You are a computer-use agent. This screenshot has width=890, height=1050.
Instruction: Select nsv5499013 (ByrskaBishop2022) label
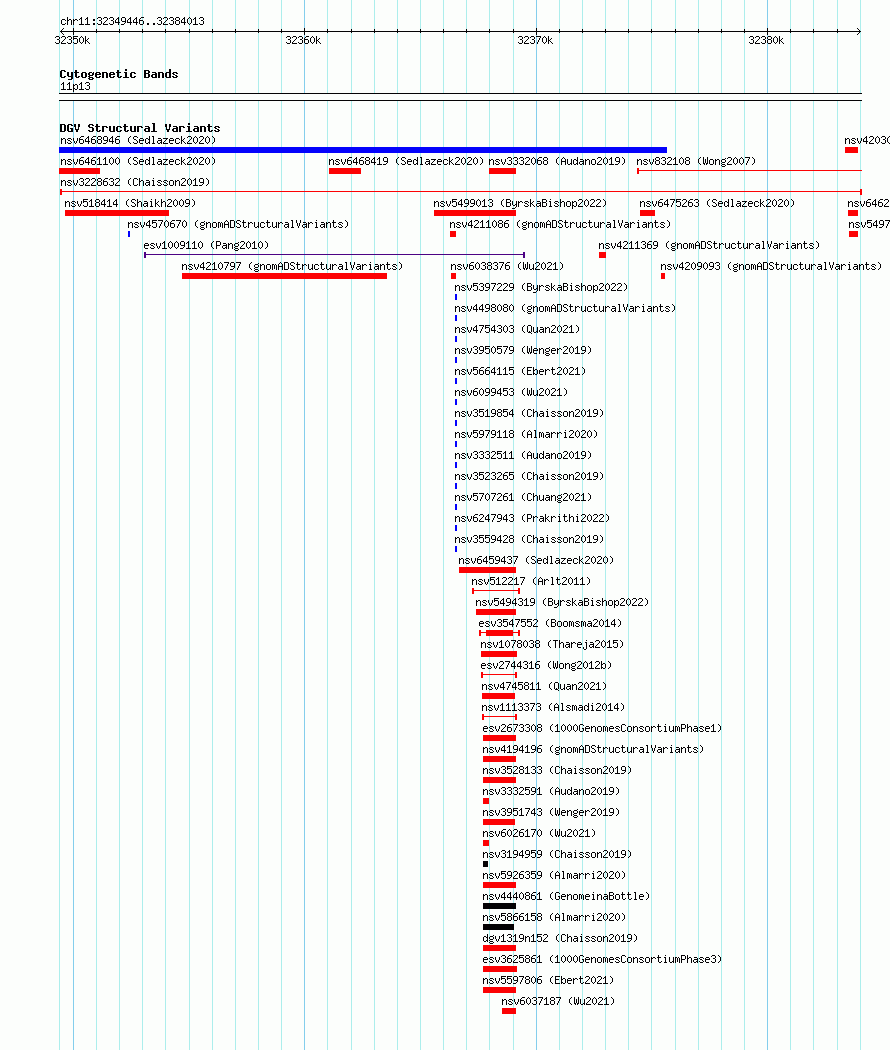520,204
